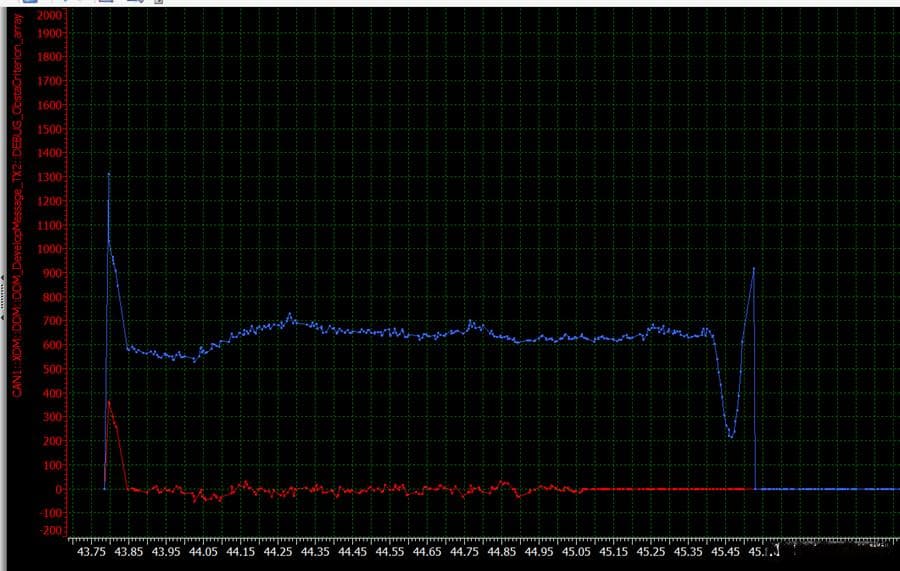Screen dimensions: 900x571
Task: Click the 1300 y-axis label
Action: [49, 177]
